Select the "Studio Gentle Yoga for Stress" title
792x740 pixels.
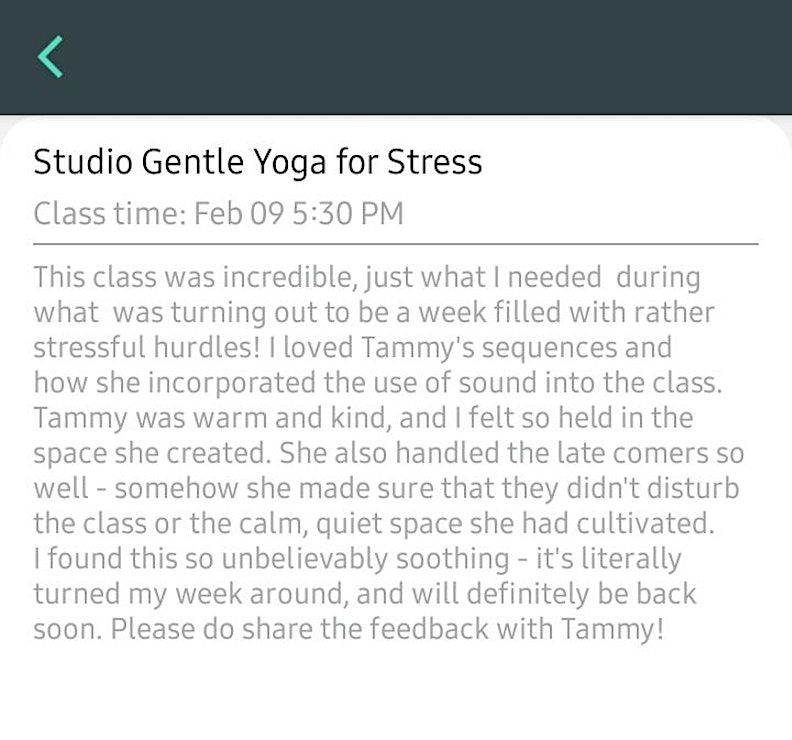coord(257,162)
